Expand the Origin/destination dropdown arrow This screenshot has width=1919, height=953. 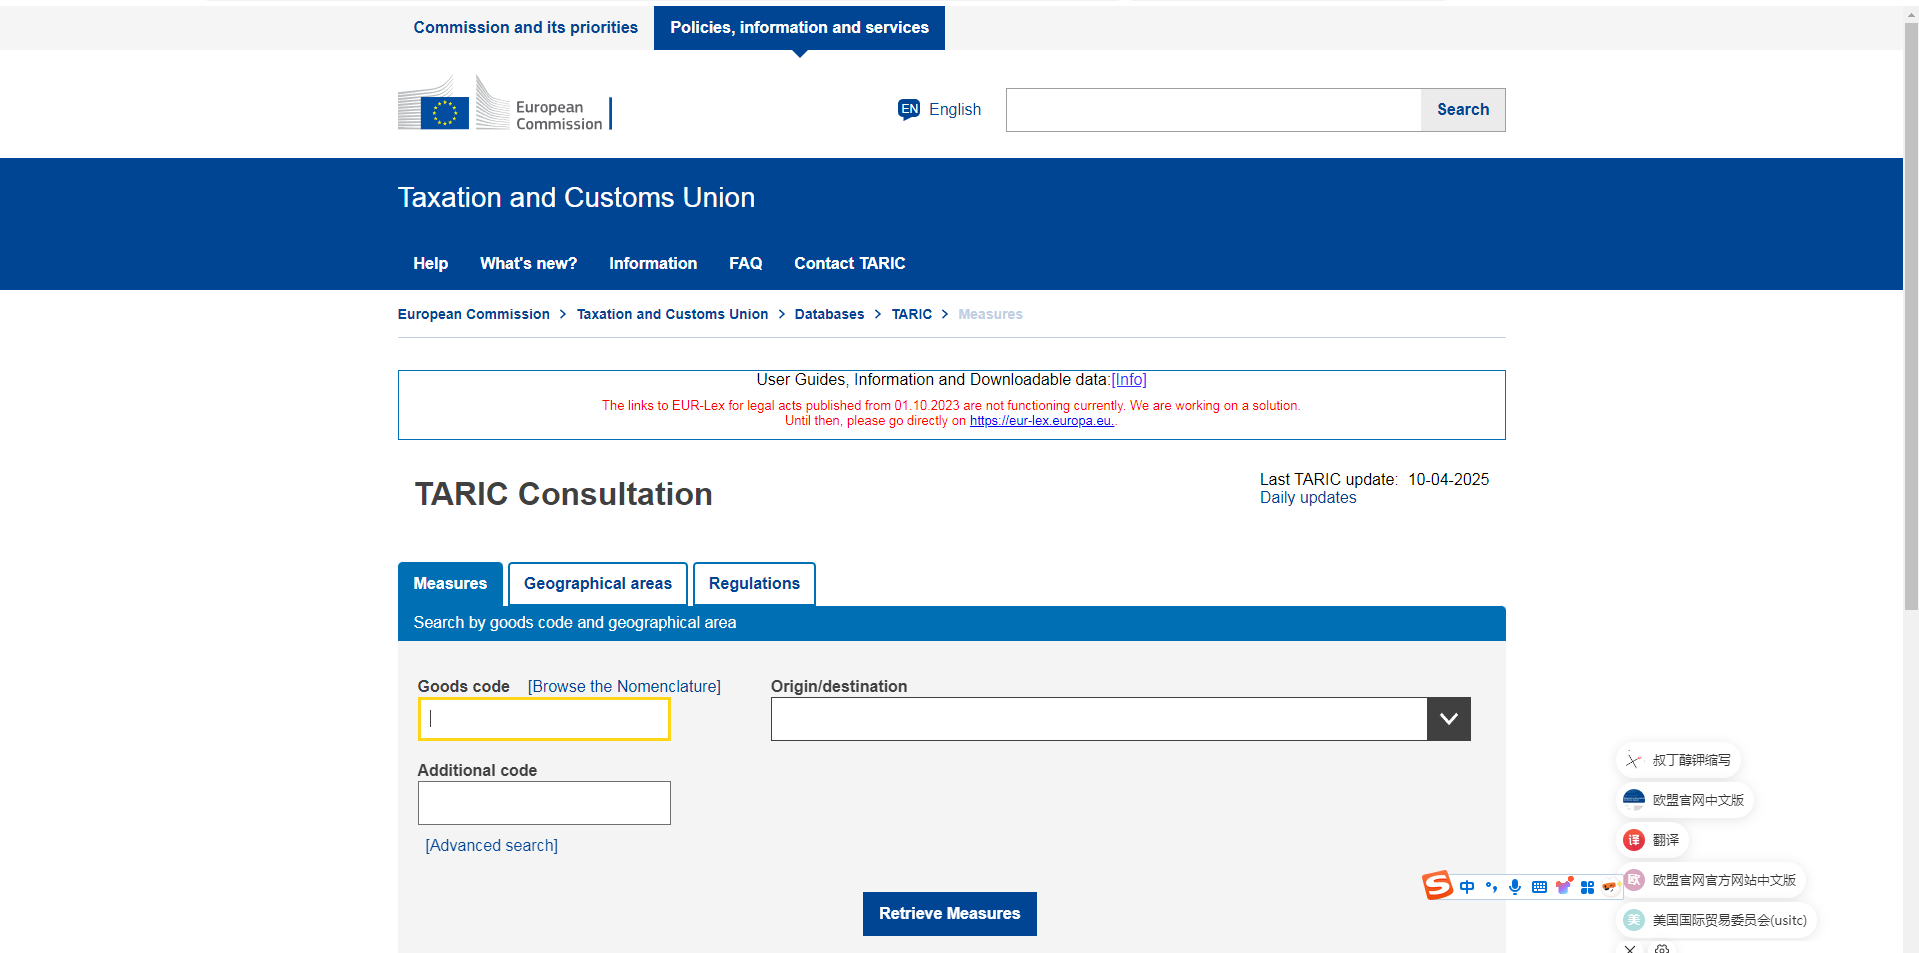coord(1448,719)
